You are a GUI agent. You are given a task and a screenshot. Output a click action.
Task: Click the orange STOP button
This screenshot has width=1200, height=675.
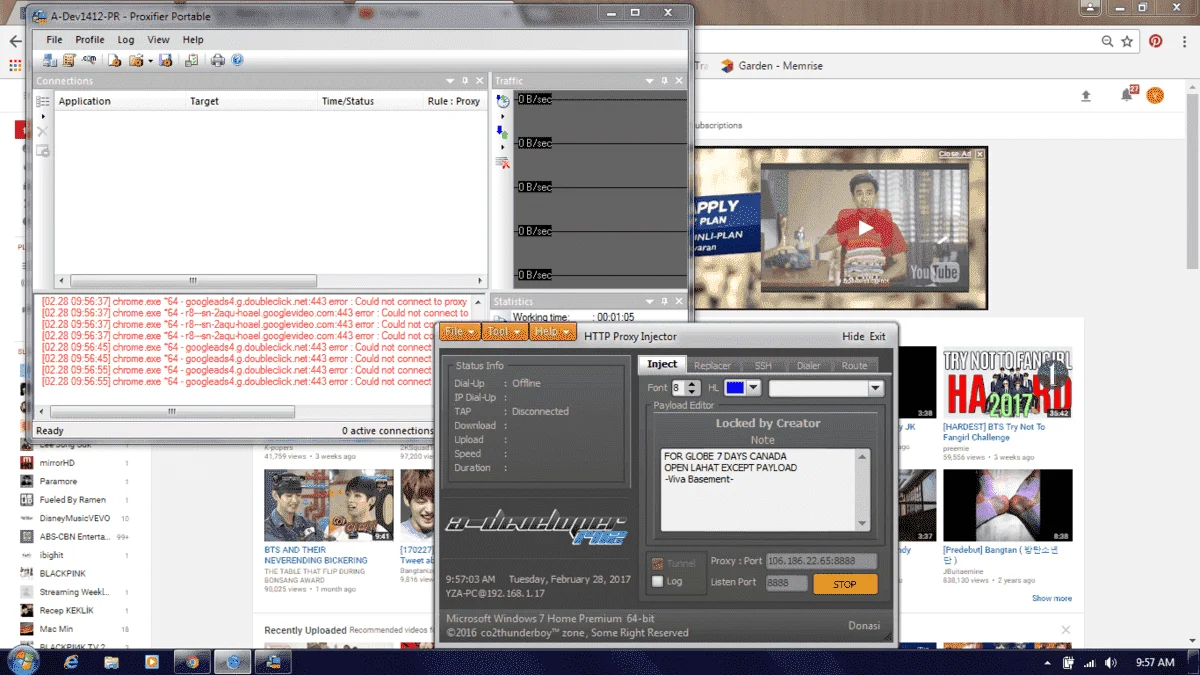pyautogui.click(x=845, y=584)
